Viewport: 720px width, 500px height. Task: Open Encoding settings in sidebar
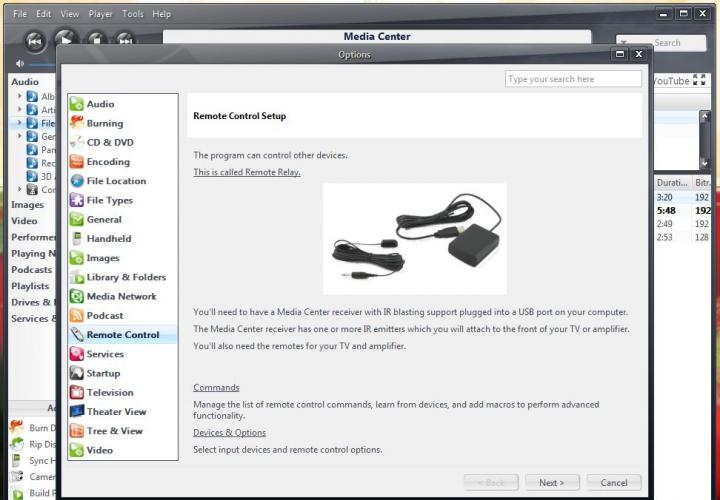tap(107, 162)
